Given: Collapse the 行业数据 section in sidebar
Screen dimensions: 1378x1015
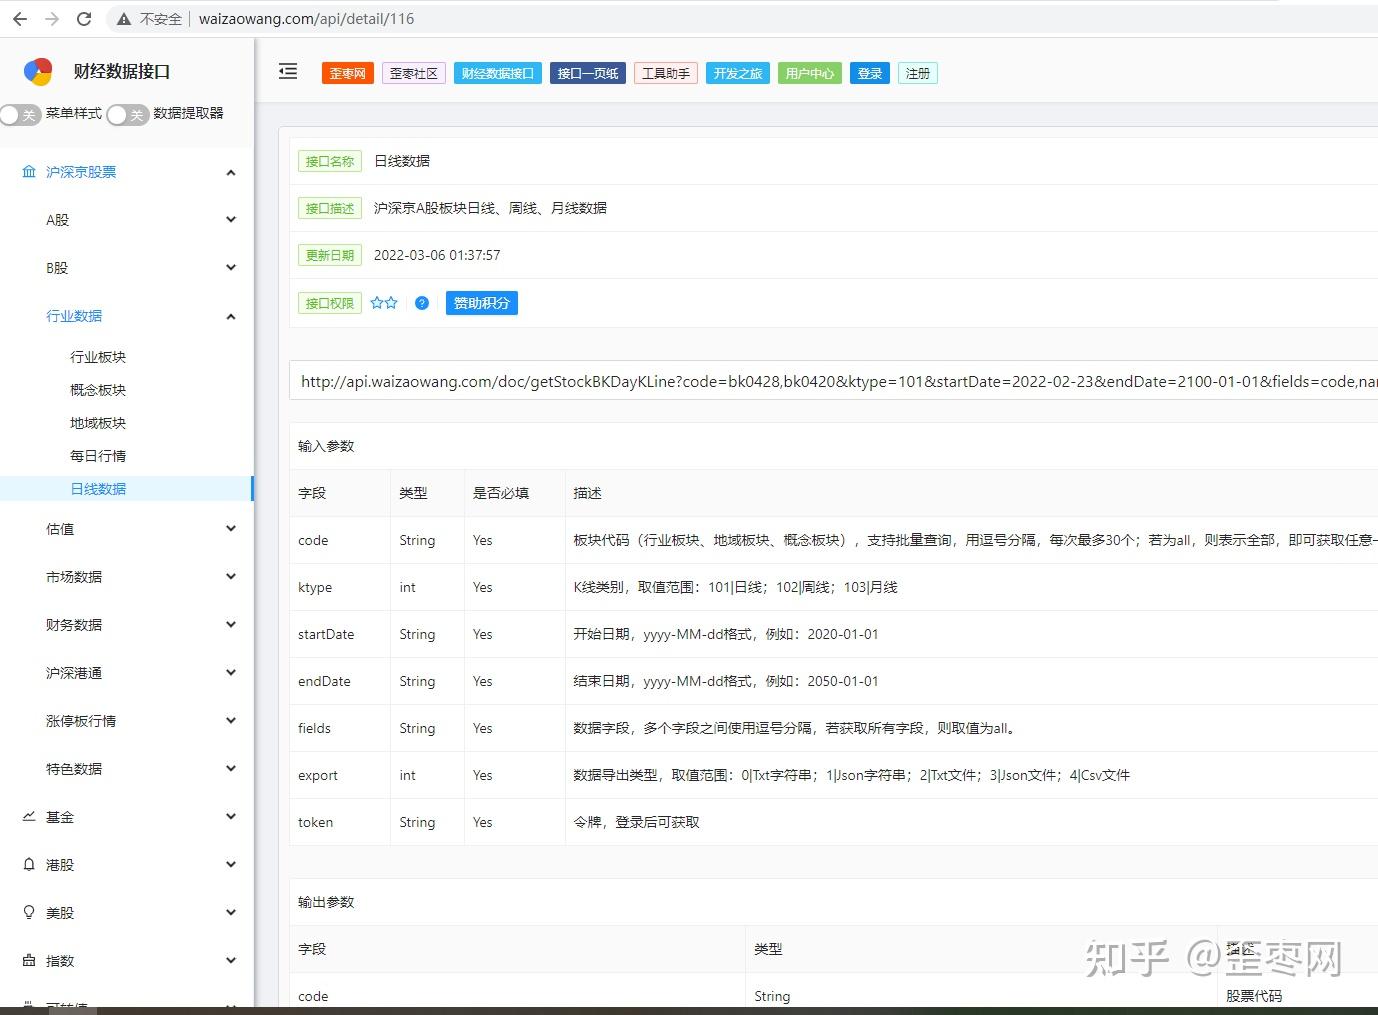Looking at the screenshot, I should click(x=231, y=315).
